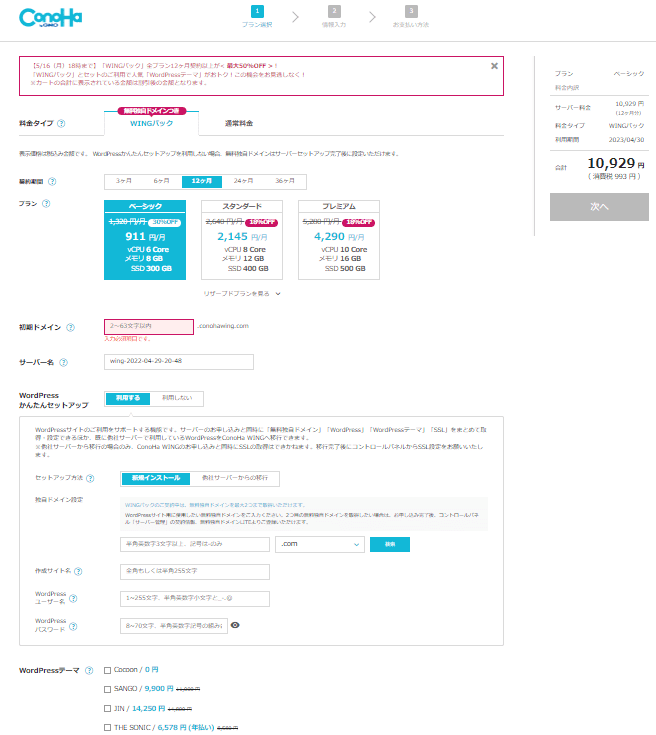Focus the WordPress username input field

(195, 599)
